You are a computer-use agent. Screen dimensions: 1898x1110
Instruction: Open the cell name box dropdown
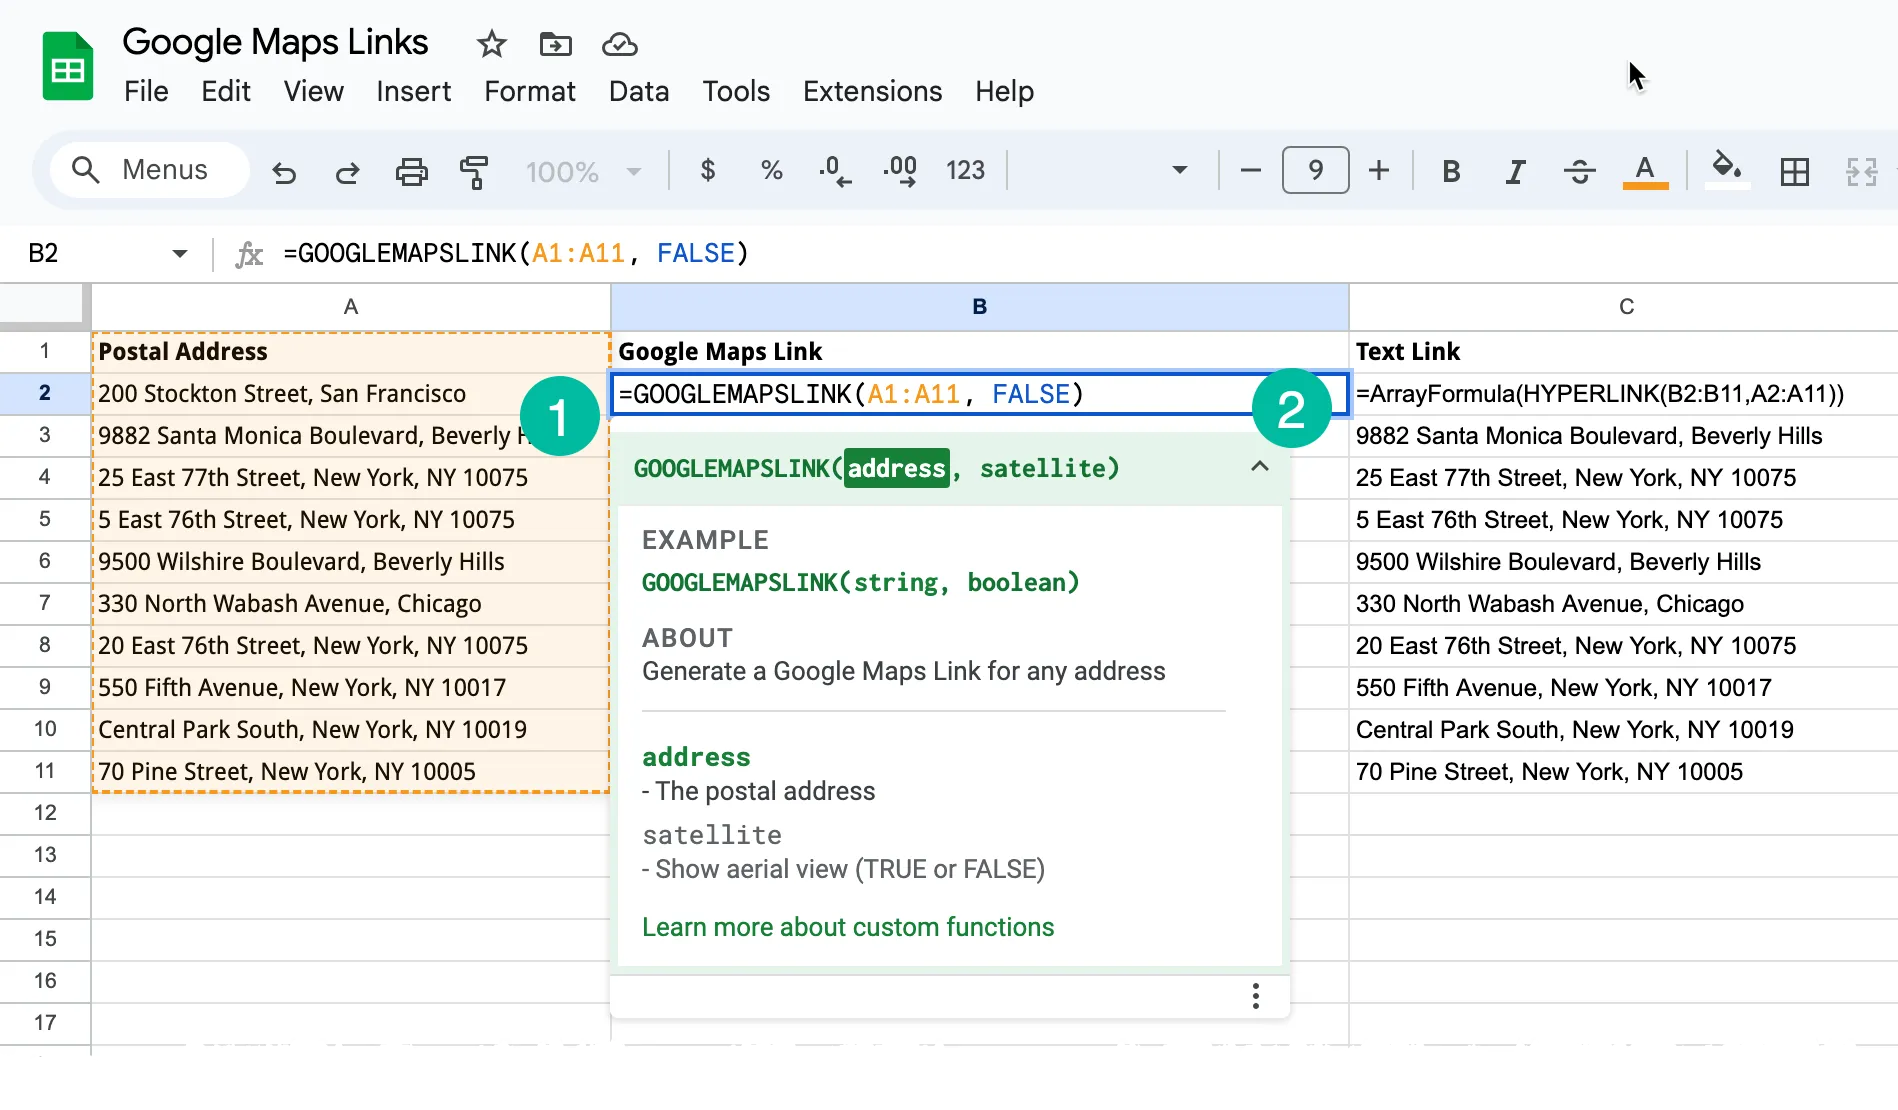(180, 253)
